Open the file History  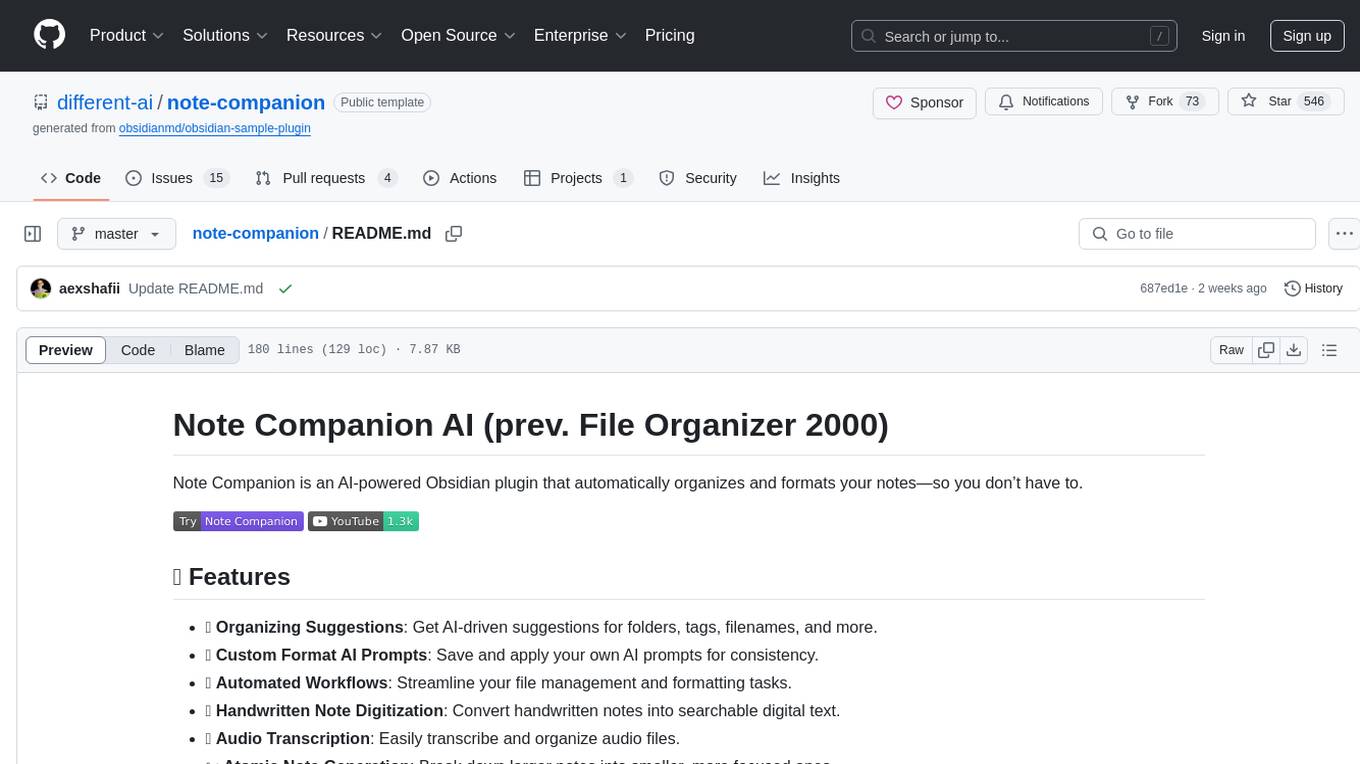pyautogui.click(x=1313, y=288)
